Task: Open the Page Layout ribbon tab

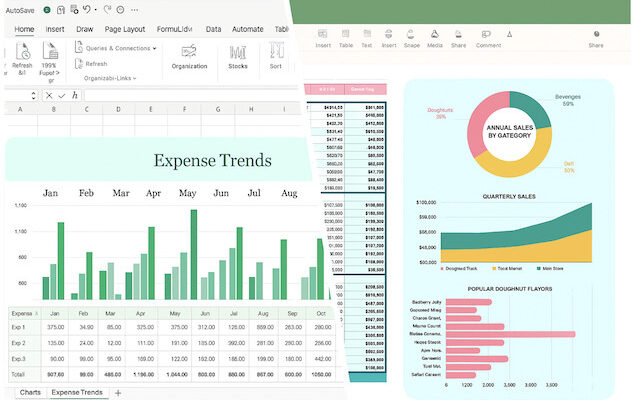Action: pos(125,29)
